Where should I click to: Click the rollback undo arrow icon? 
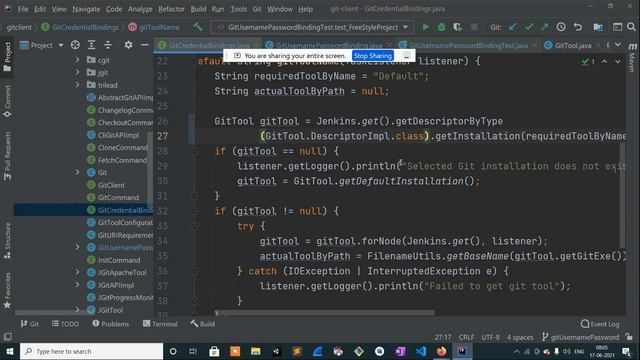point(578,27)
